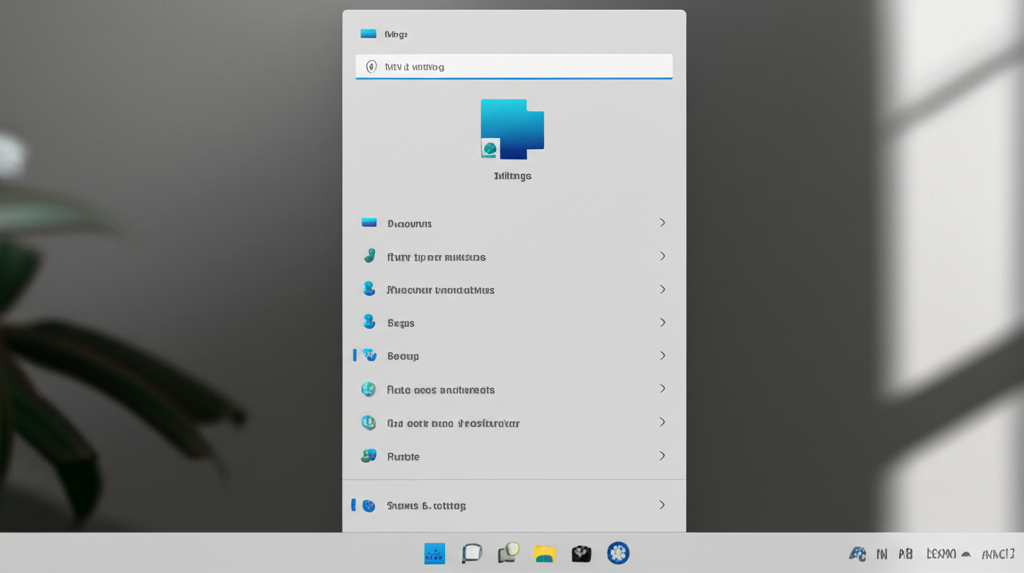Image resolution: width=1024 pixels, height=573 pixels.
Task: Click the second list item's green icon
Action: pyautogui.click(x=369, y=256)
